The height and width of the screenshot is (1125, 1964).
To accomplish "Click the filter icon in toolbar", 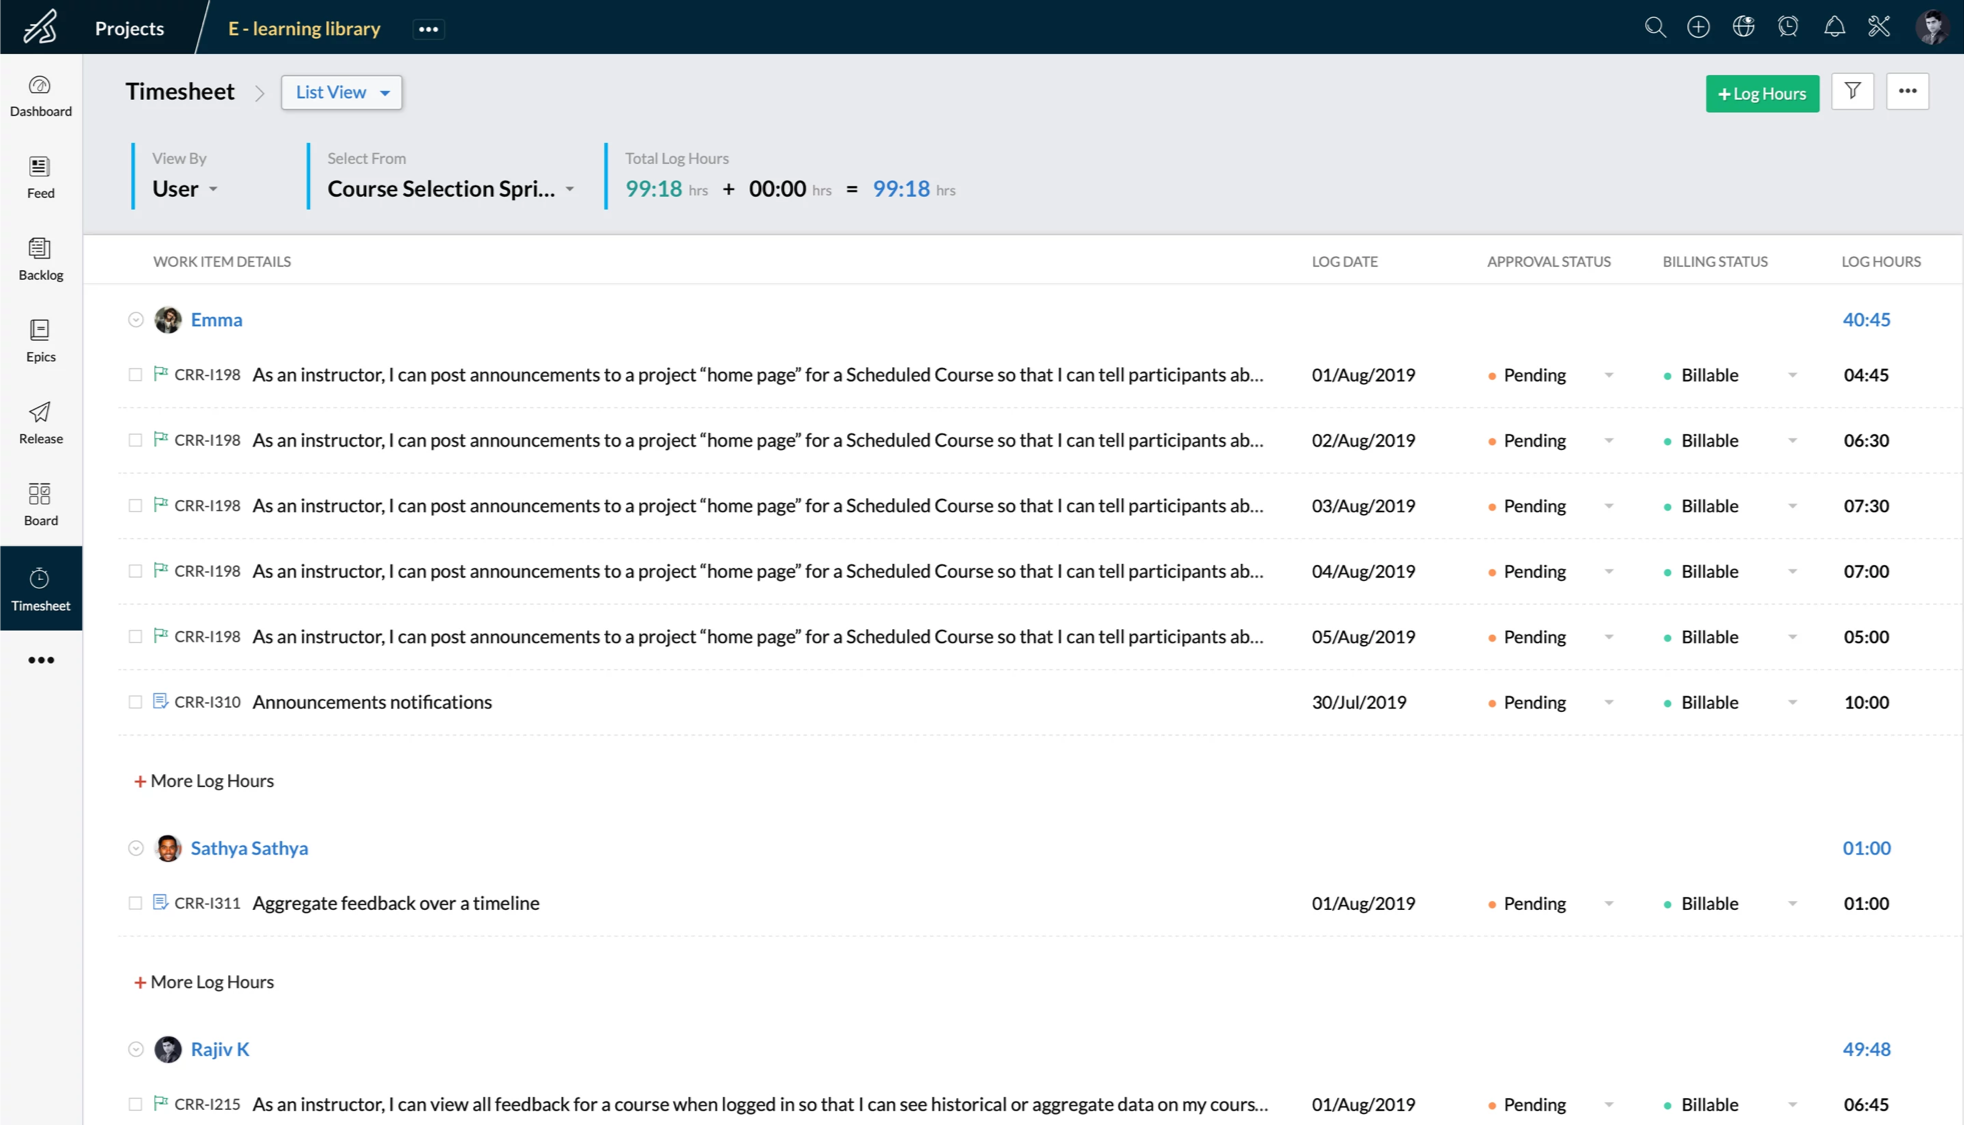I will 1853,92.
